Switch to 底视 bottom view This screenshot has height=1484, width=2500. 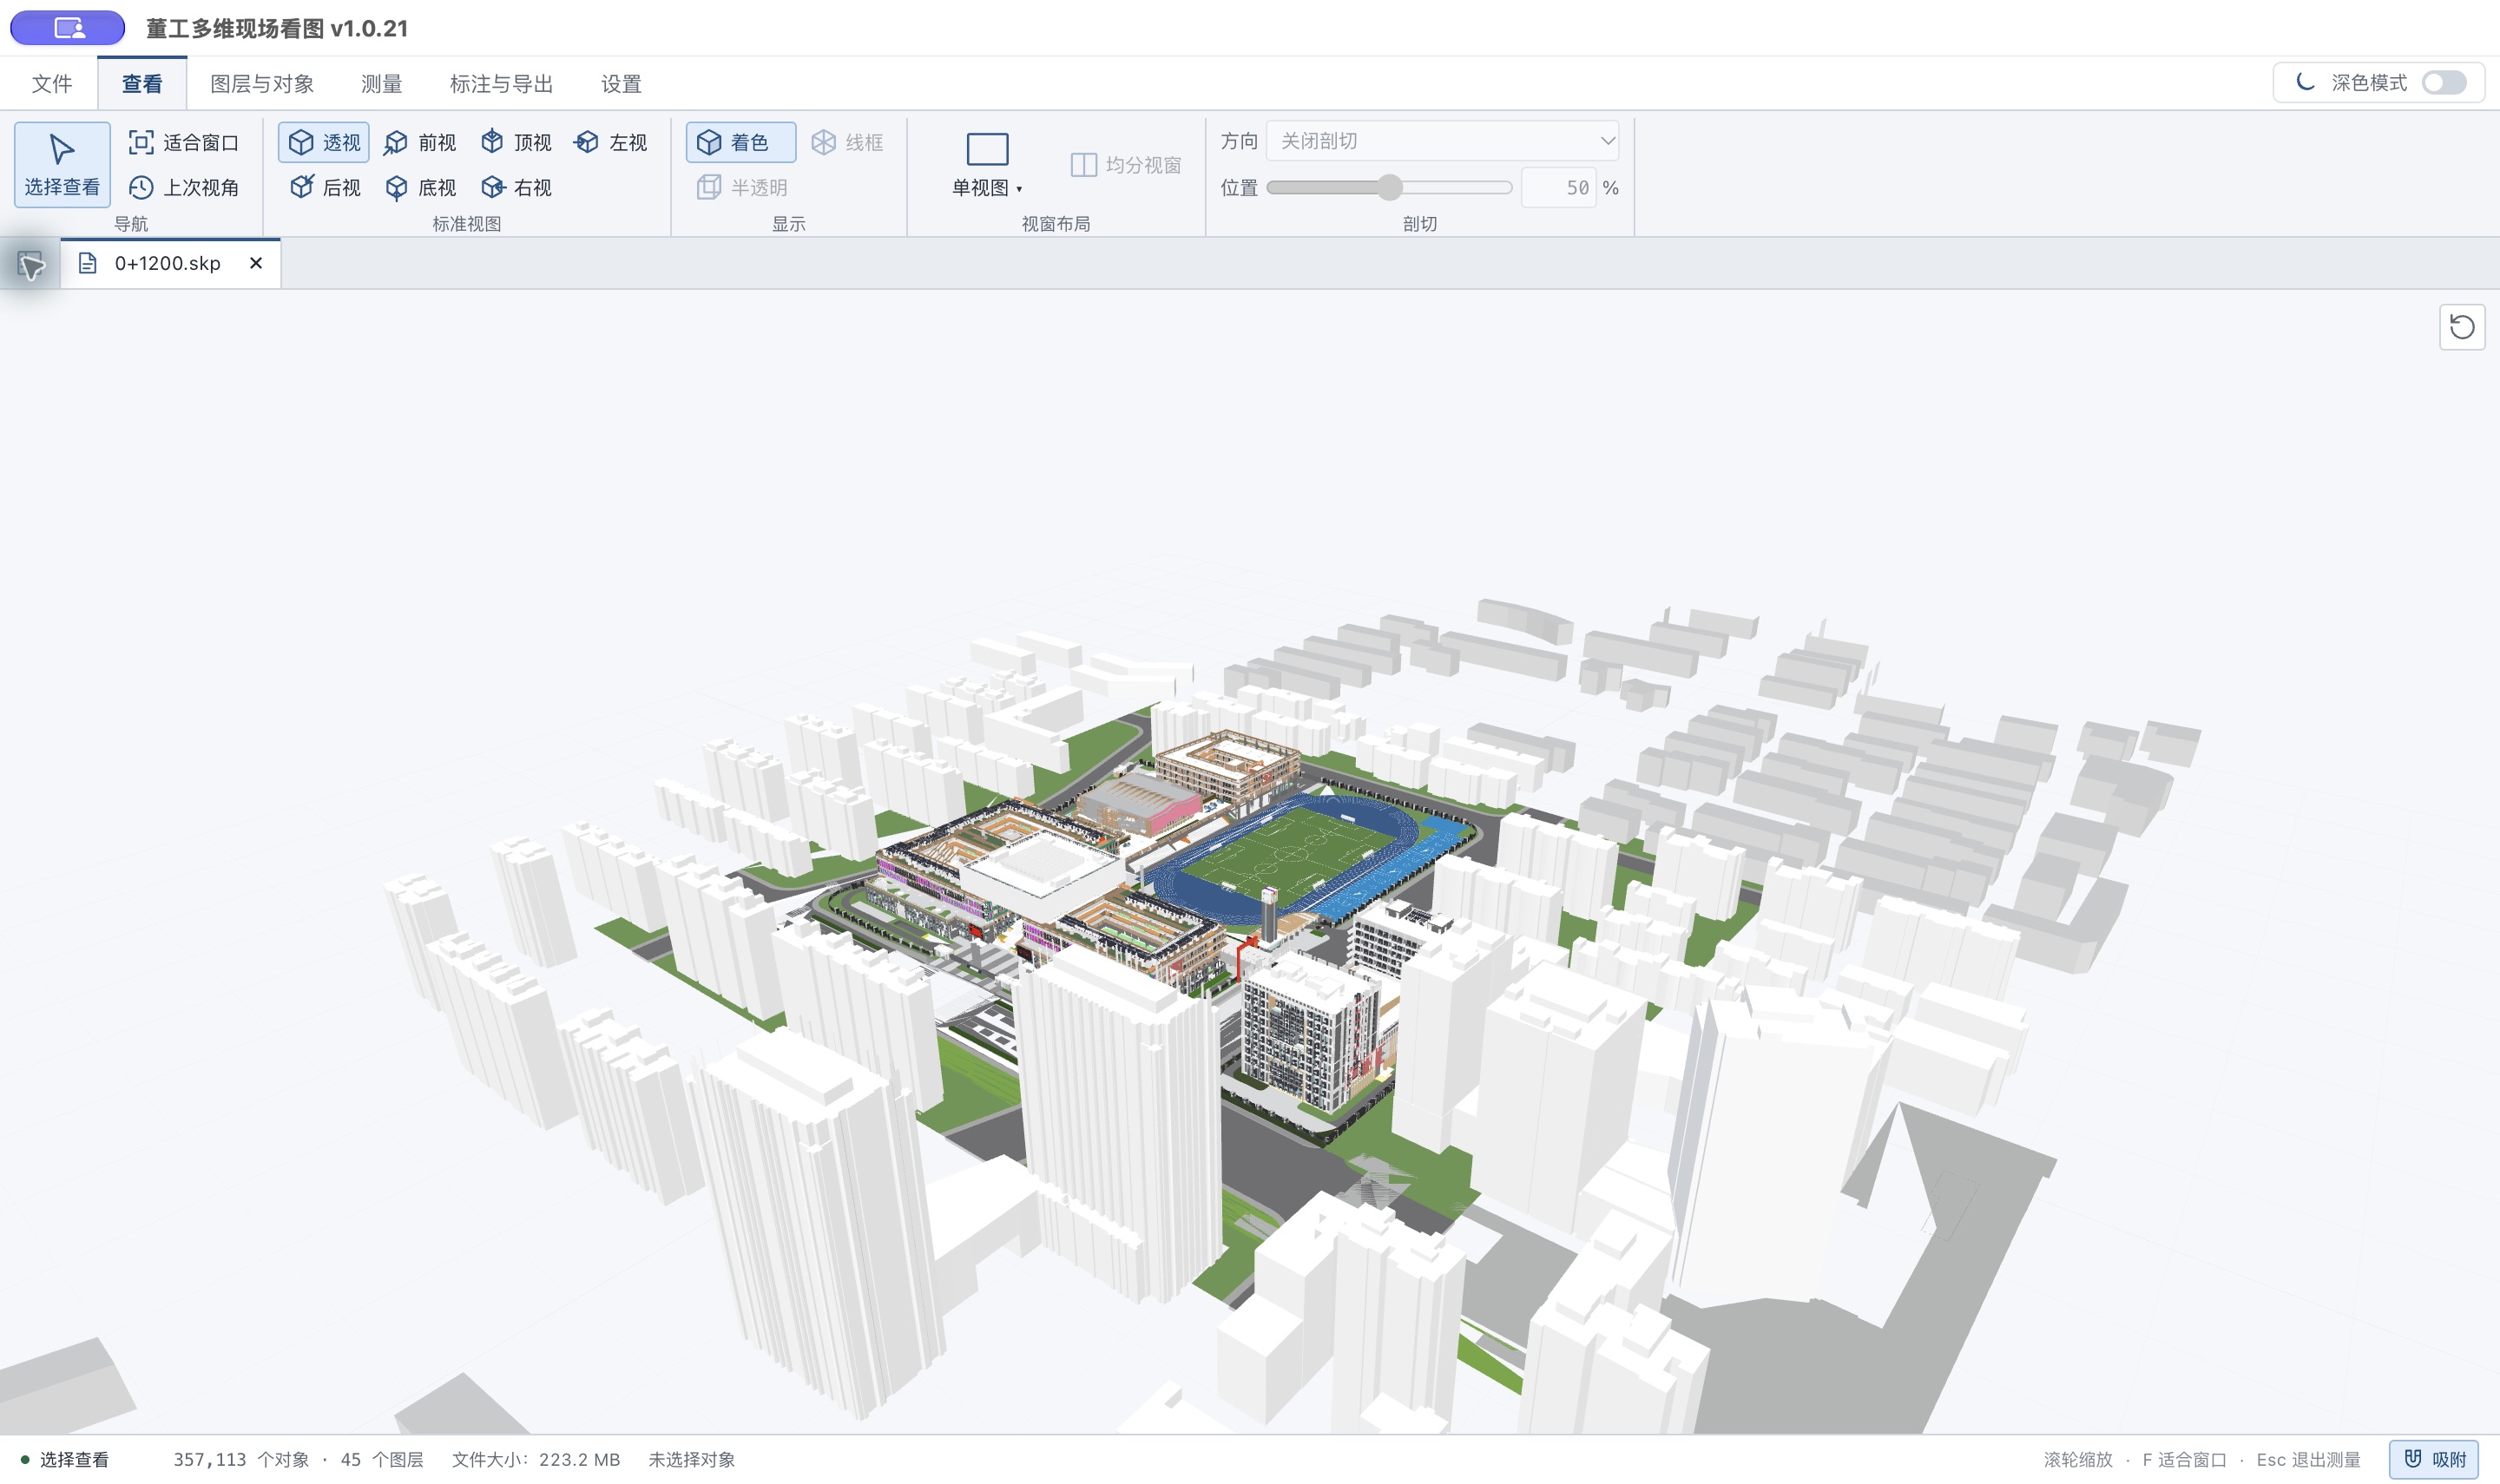[x=420, y=187]
